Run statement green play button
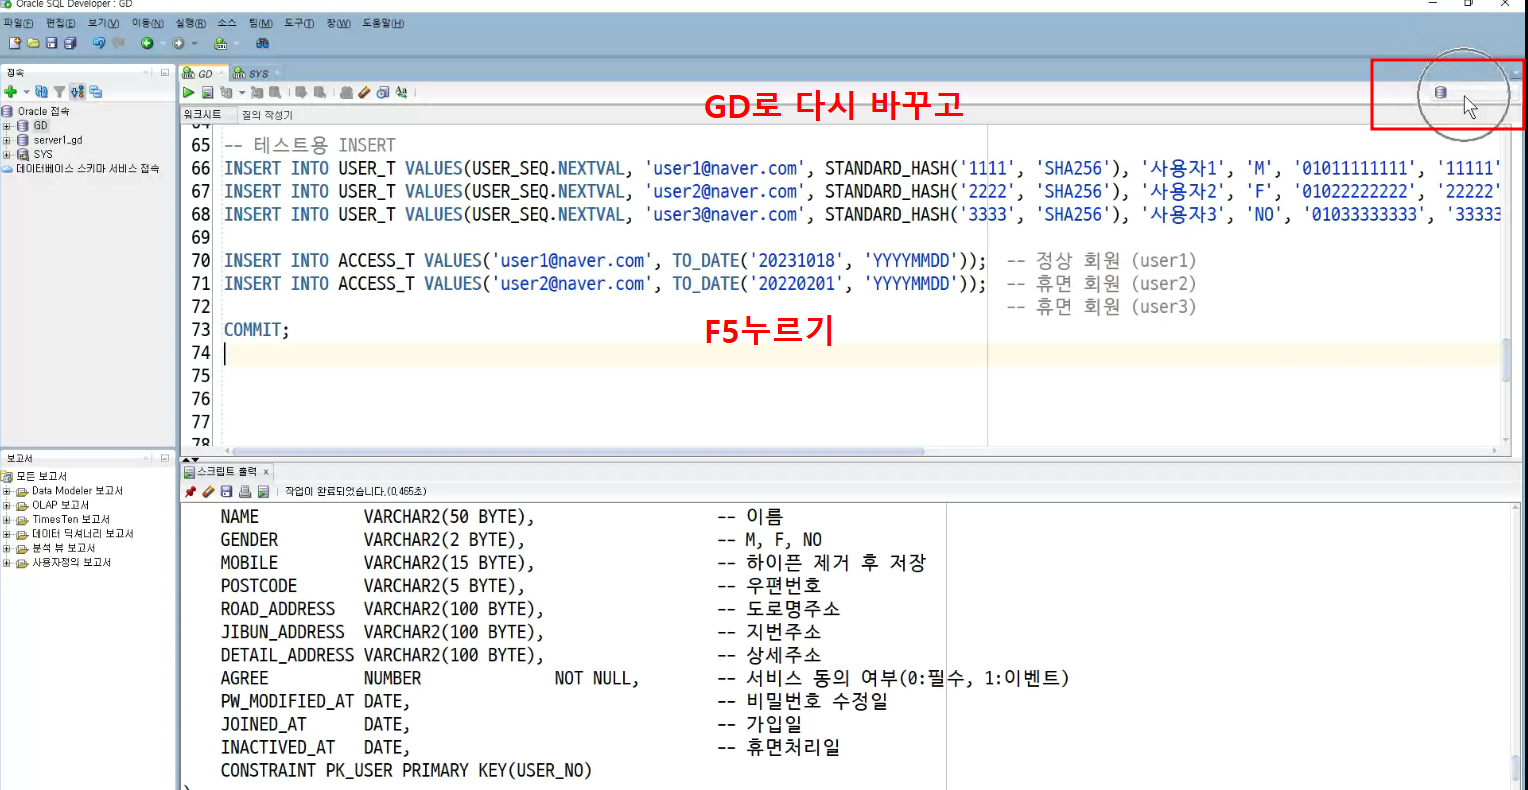This screenshot has width=1528, height=790. pos(188,92)
